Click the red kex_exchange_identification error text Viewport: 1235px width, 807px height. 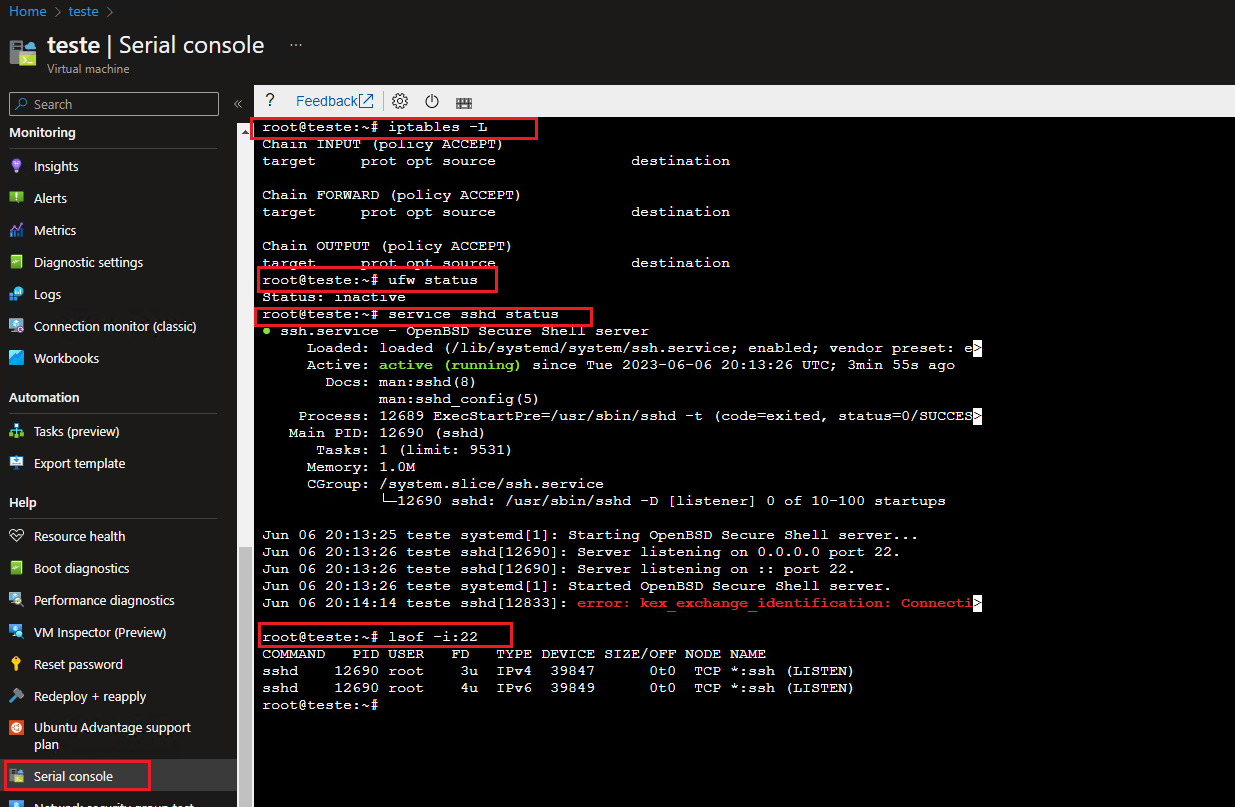tap(775, 603)
